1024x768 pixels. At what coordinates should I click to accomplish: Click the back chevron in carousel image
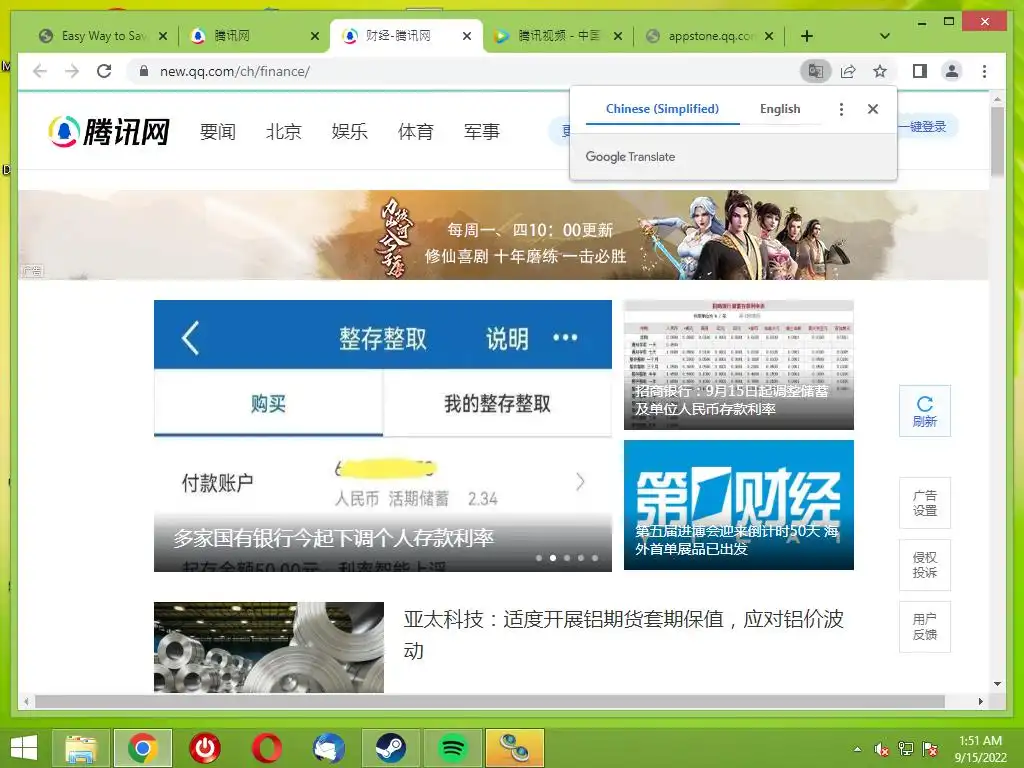click(190, 338)
